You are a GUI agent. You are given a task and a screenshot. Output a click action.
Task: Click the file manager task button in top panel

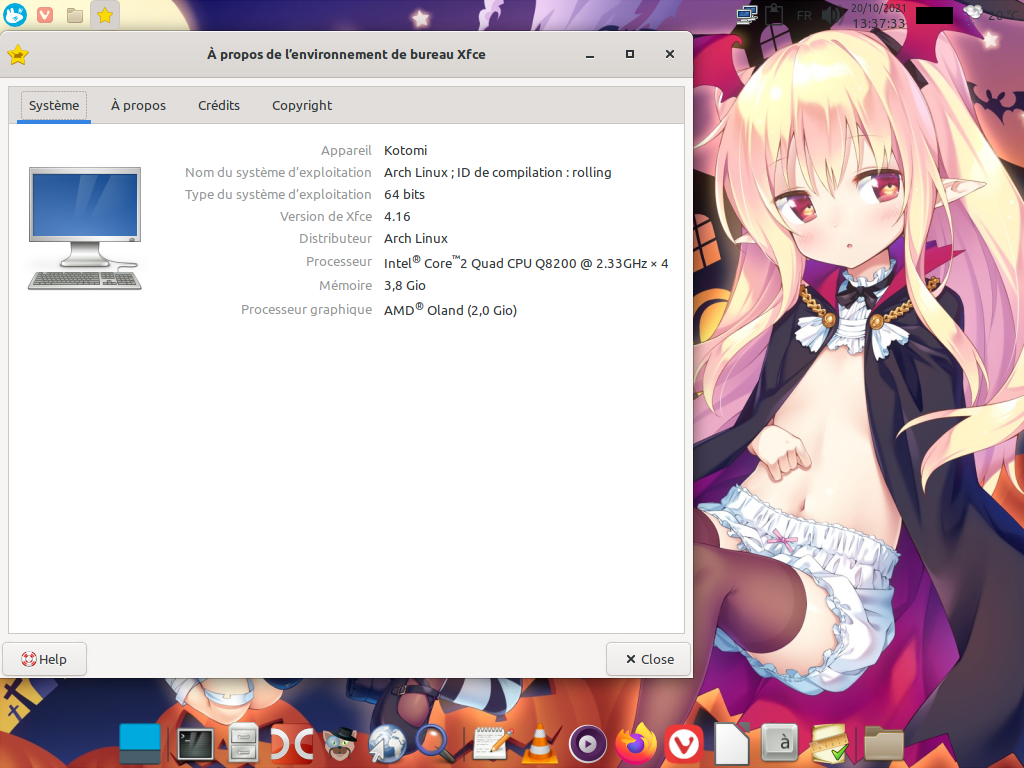click(75, 14)
